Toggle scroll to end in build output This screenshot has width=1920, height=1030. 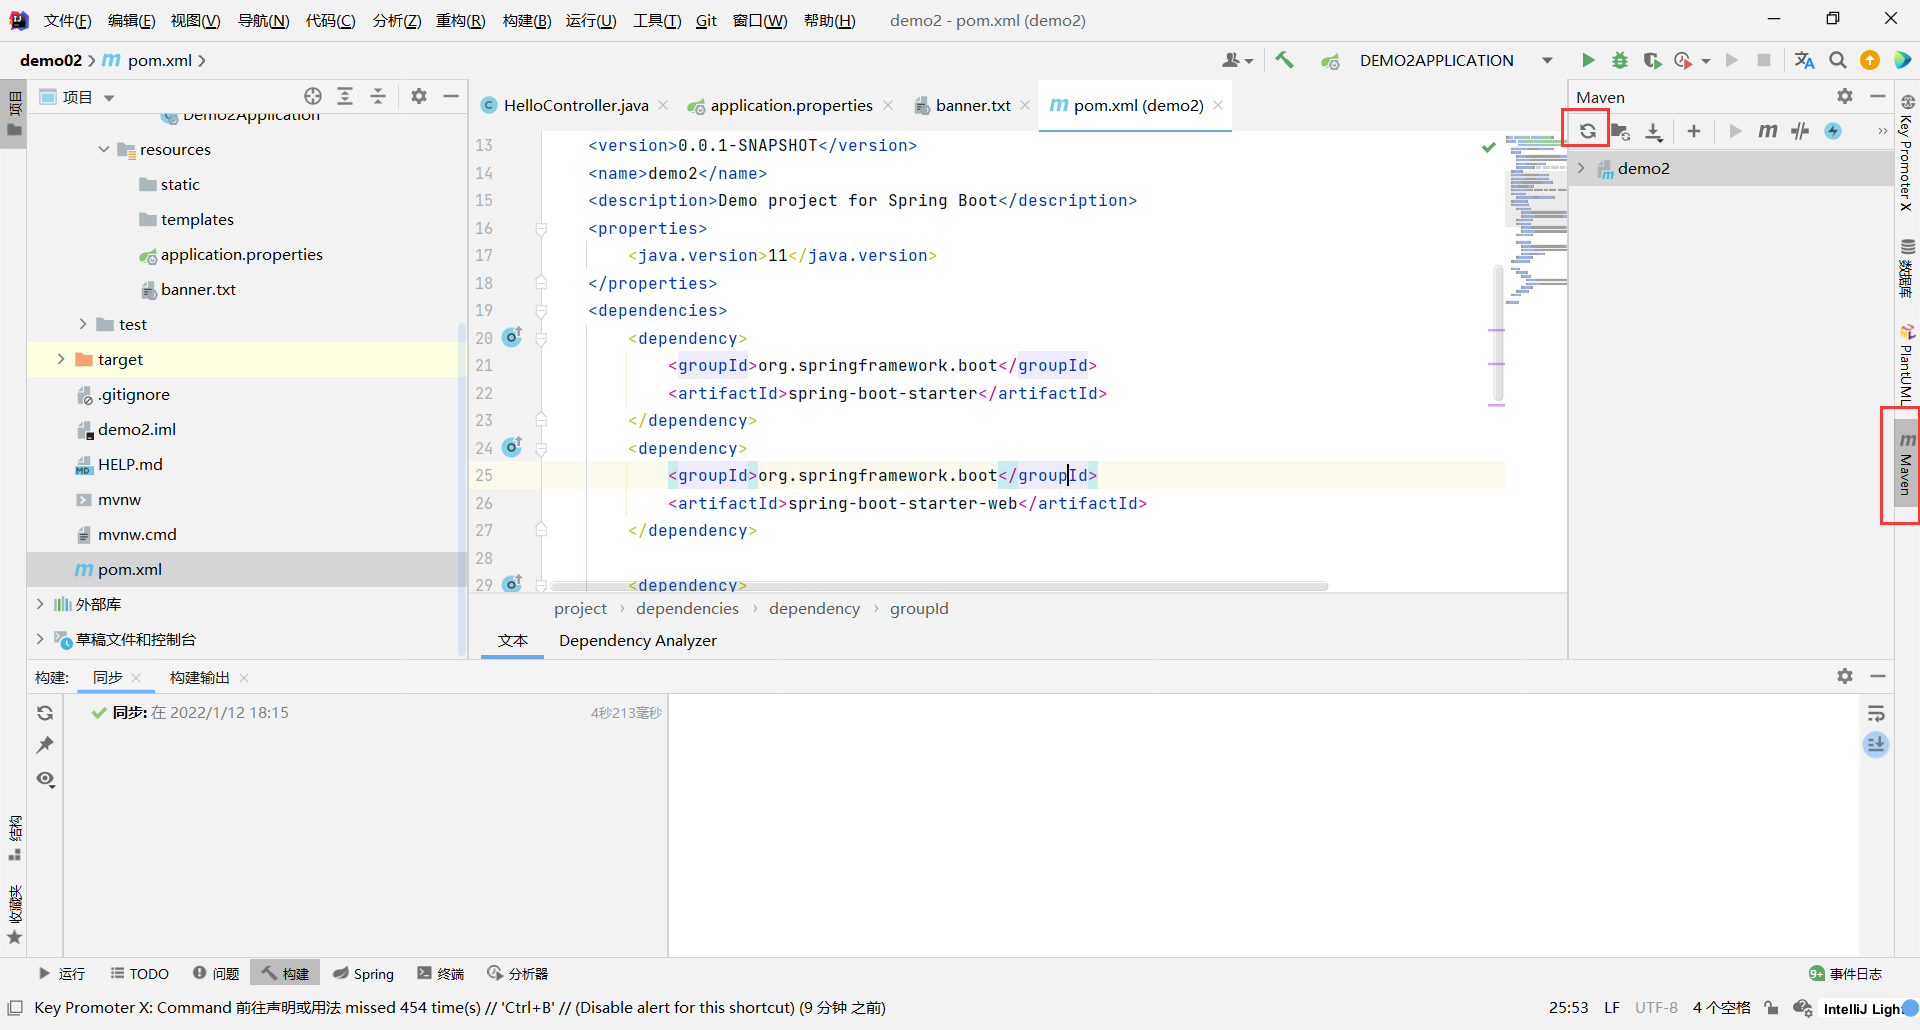tap(1876, 745)
